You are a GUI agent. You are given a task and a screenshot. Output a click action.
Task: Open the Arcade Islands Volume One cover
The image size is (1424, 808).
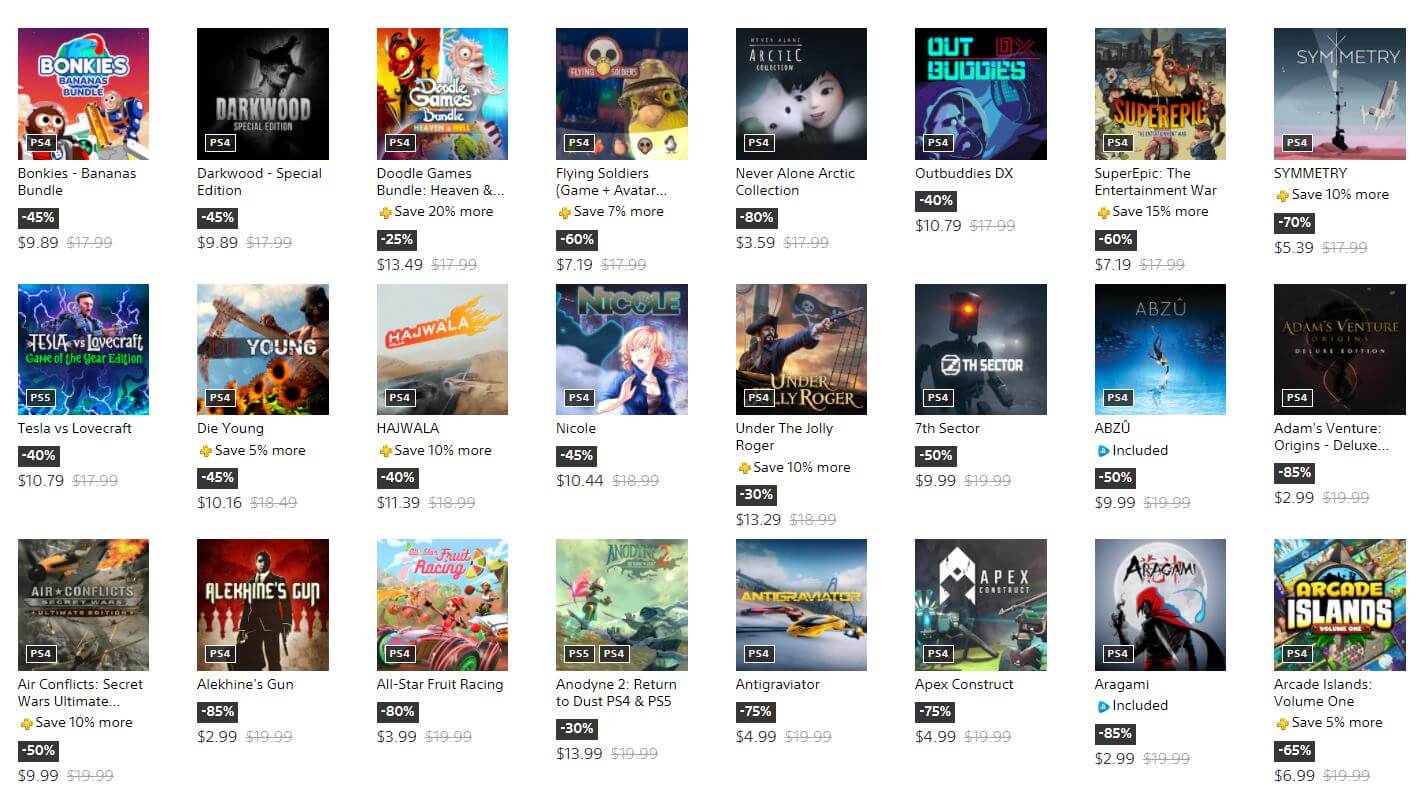click(x=1340, y=605)
